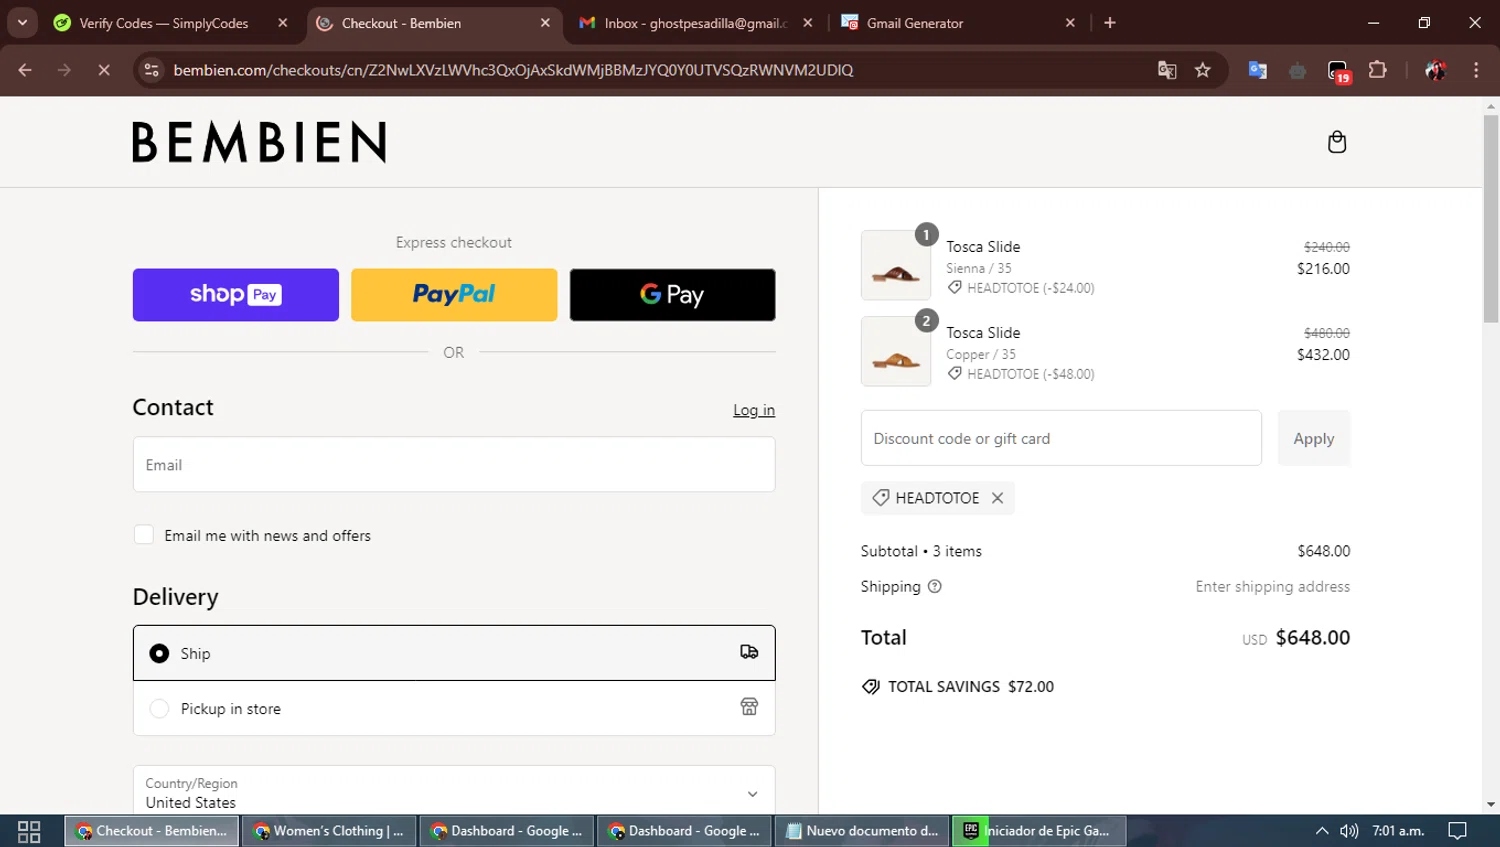Pay with Google Pay express button
This screenshot has height=847, width=1500.
click(x=672, y=294)
